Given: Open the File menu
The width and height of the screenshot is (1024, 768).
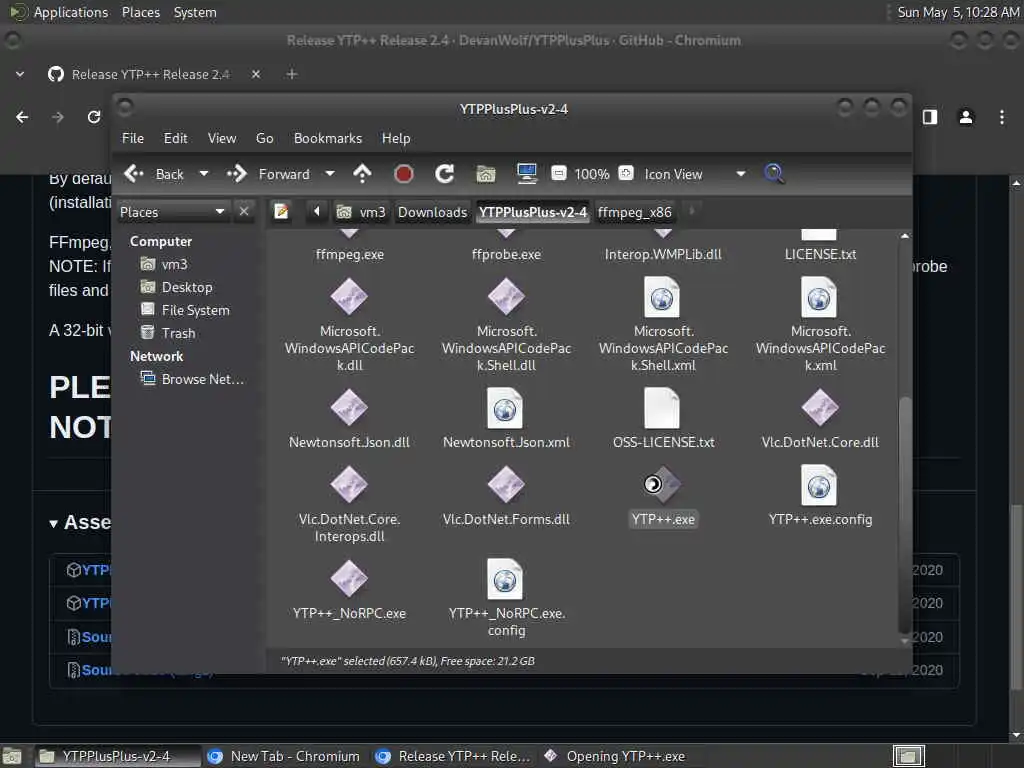Looking at the screenshot, I should click(x=133, y=138).
